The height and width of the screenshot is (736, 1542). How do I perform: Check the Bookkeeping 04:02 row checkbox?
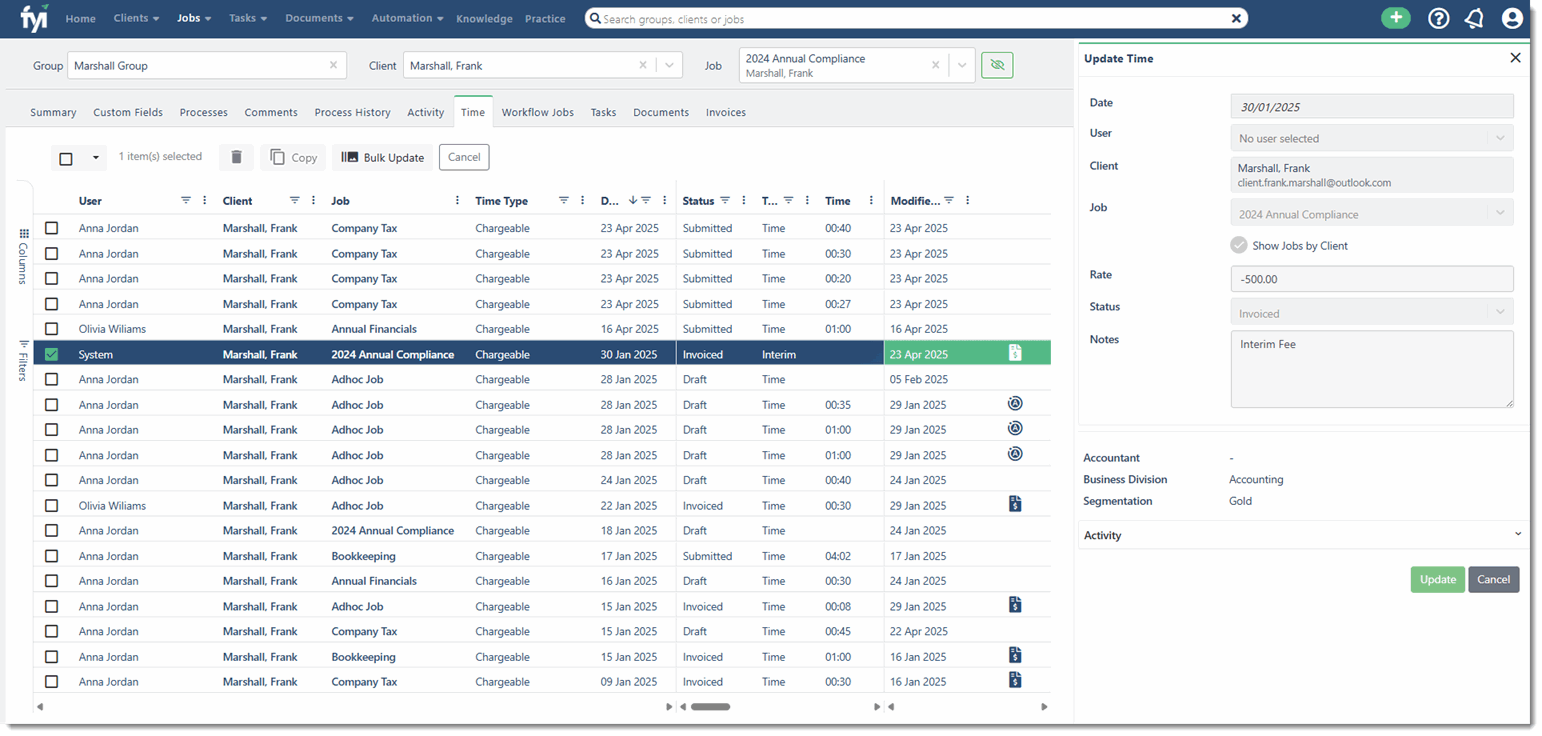[52, 556]
